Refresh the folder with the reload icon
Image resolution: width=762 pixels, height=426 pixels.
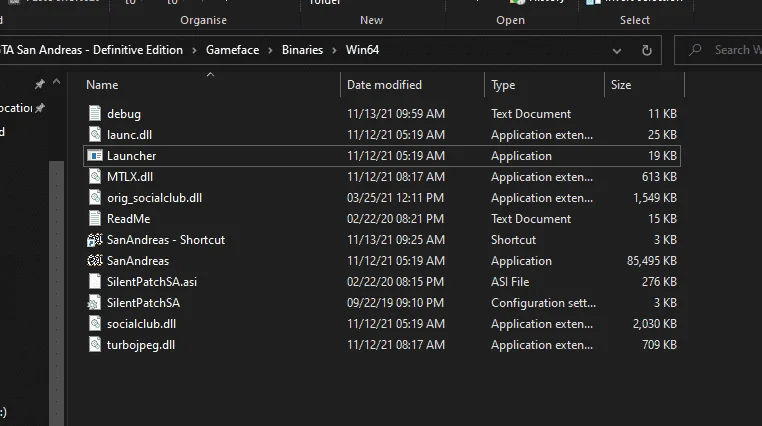646,50
